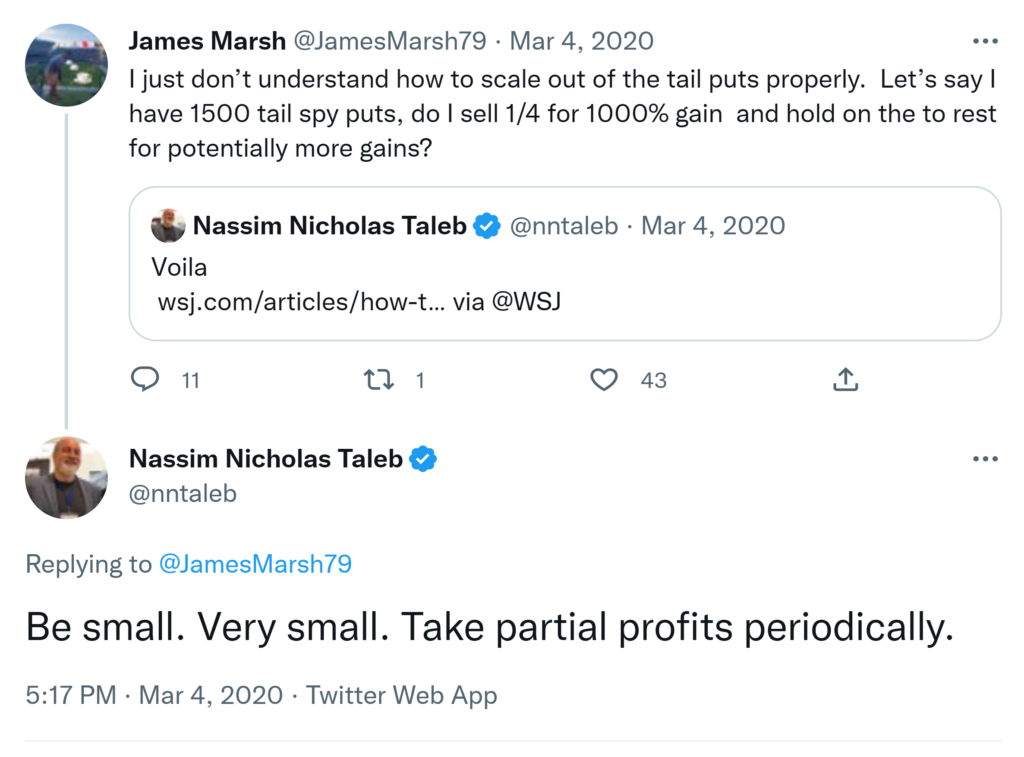The height and width of the screenshot is (757, 1024).
Task: Open Nassim Taleb's large profile avatar
Action: pos(66,477)
